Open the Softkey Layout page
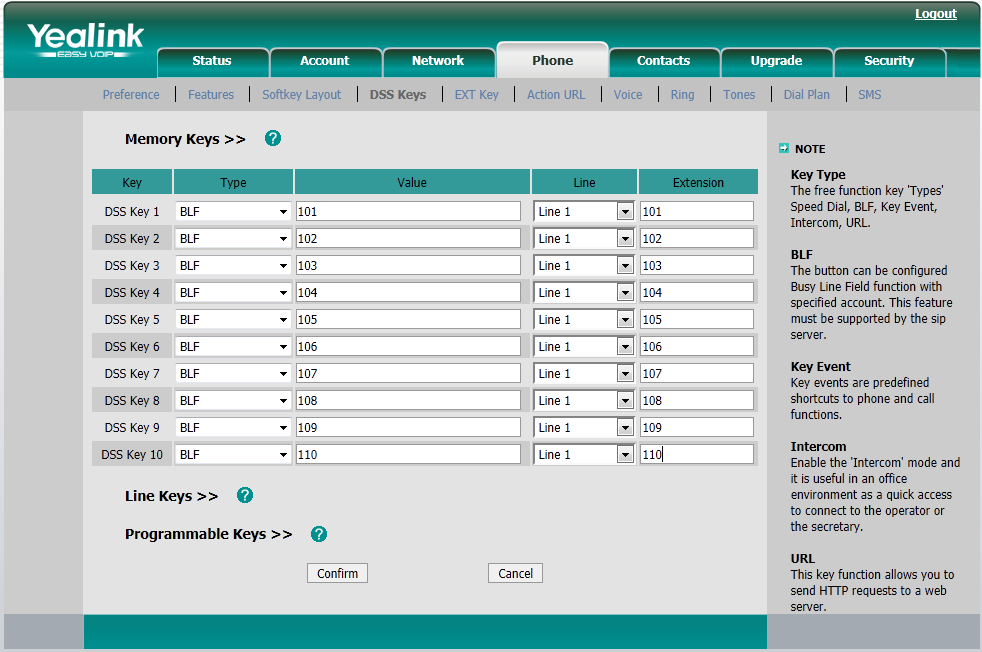 tap(302, 95)
